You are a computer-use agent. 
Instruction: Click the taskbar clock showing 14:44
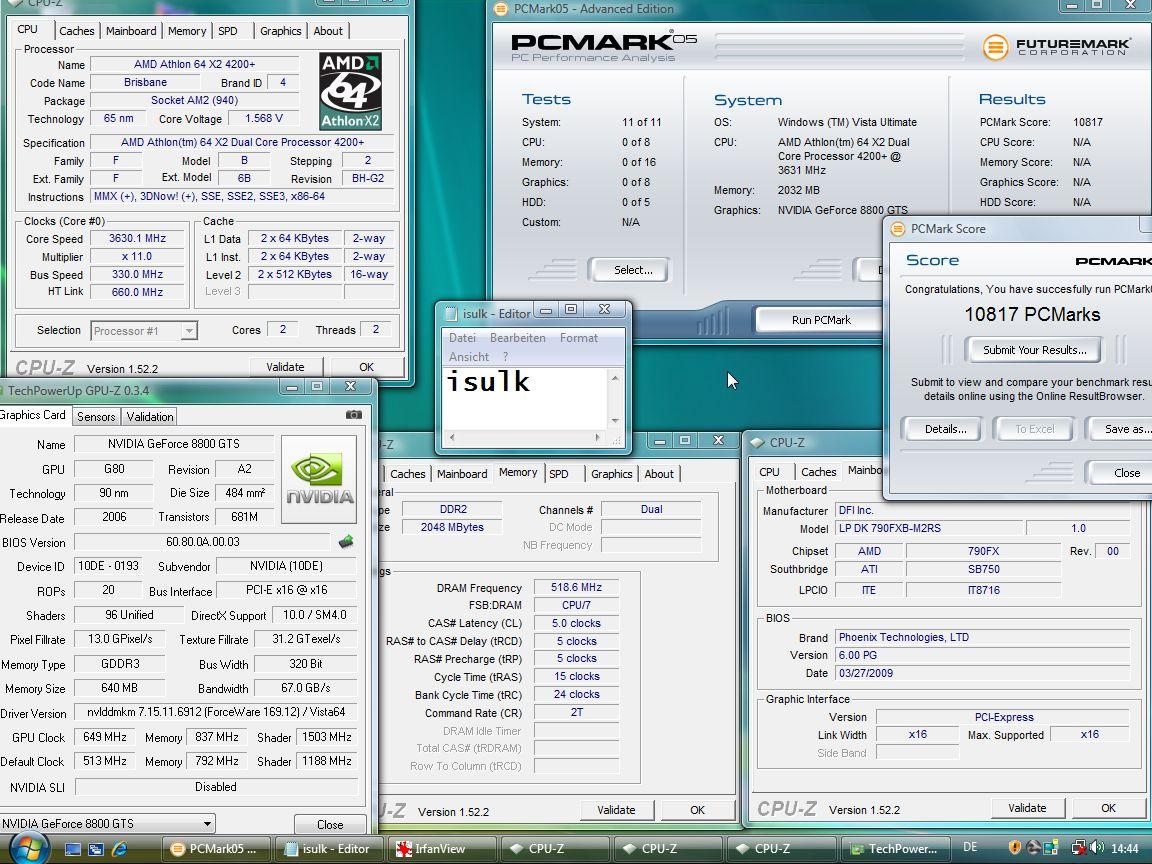tap(1124, 849)
